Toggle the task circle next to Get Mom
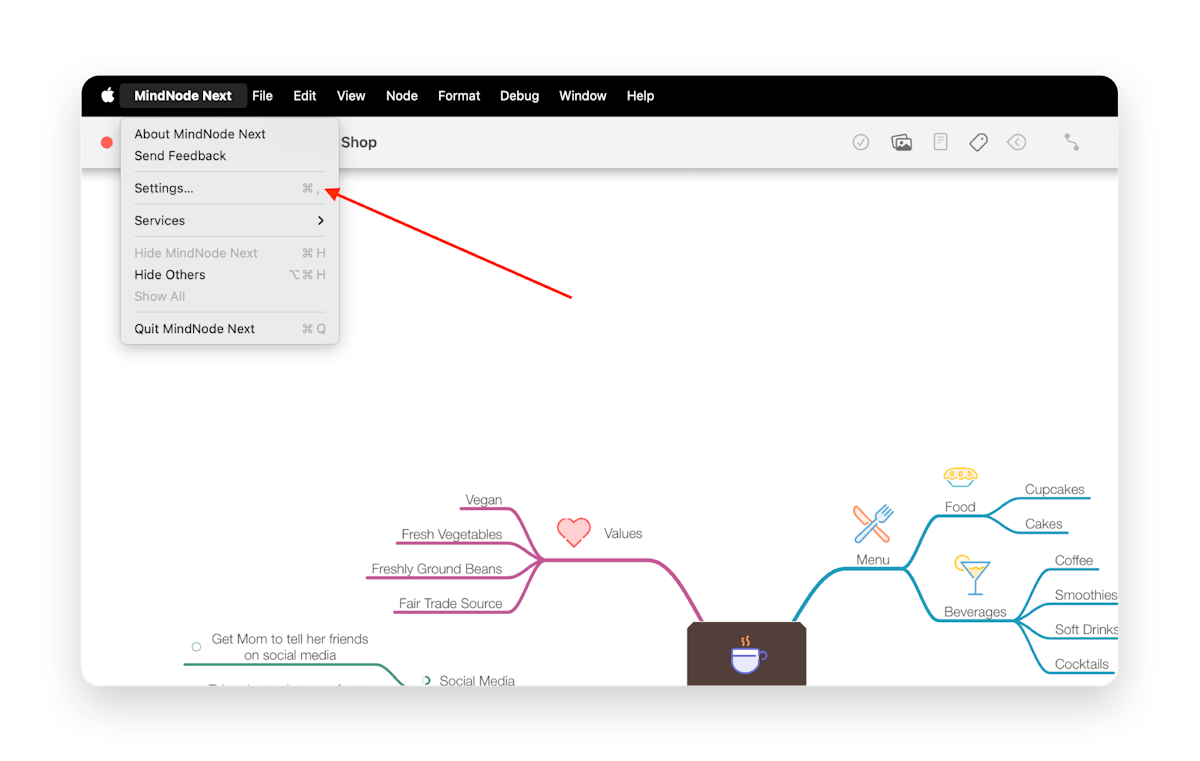 point(196,647)
